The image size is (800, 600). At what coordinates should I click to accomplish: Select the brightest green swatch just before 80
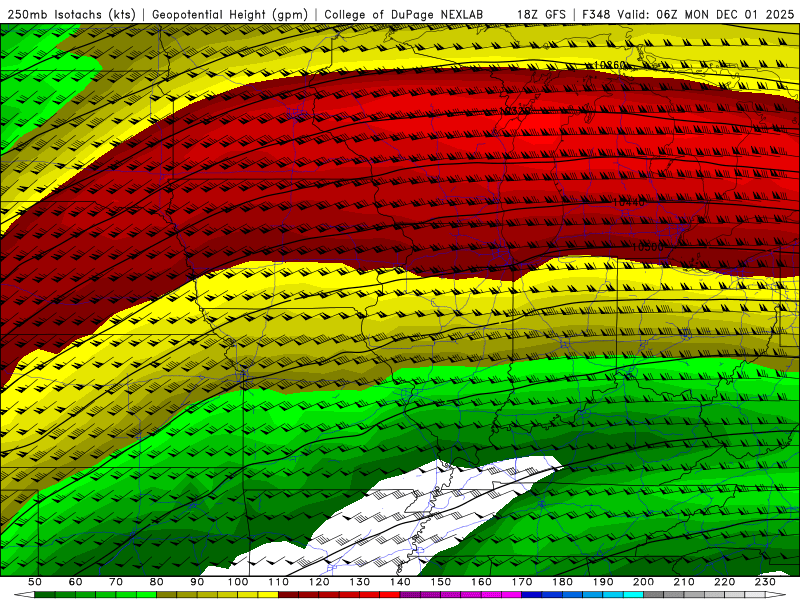(x=146, y=594)
